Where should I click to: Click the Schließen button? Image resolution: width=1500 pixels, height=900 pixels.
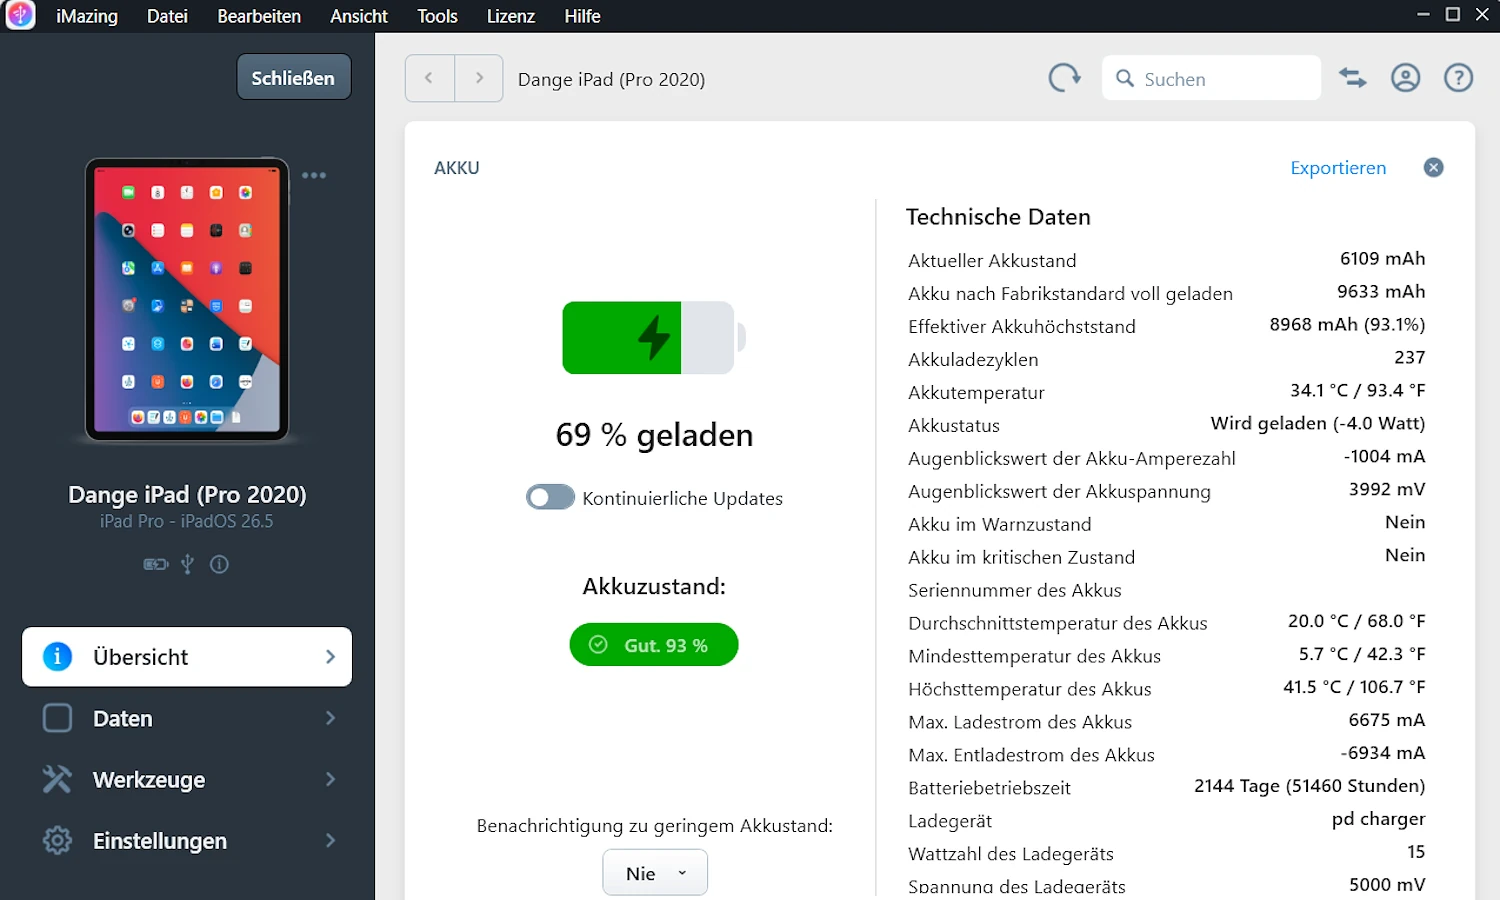click(x=293, y=77)
